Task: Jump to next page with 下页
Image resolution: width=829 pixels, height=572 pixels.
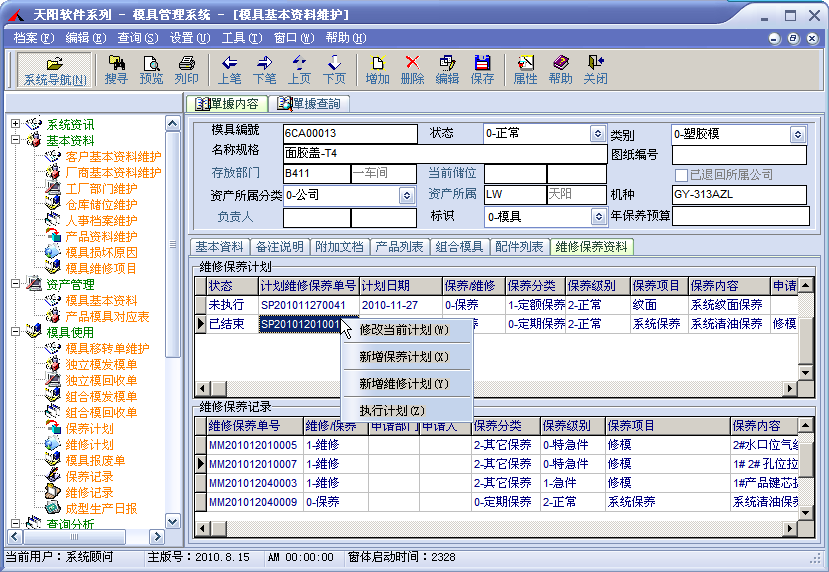Action: click(334, 69)
